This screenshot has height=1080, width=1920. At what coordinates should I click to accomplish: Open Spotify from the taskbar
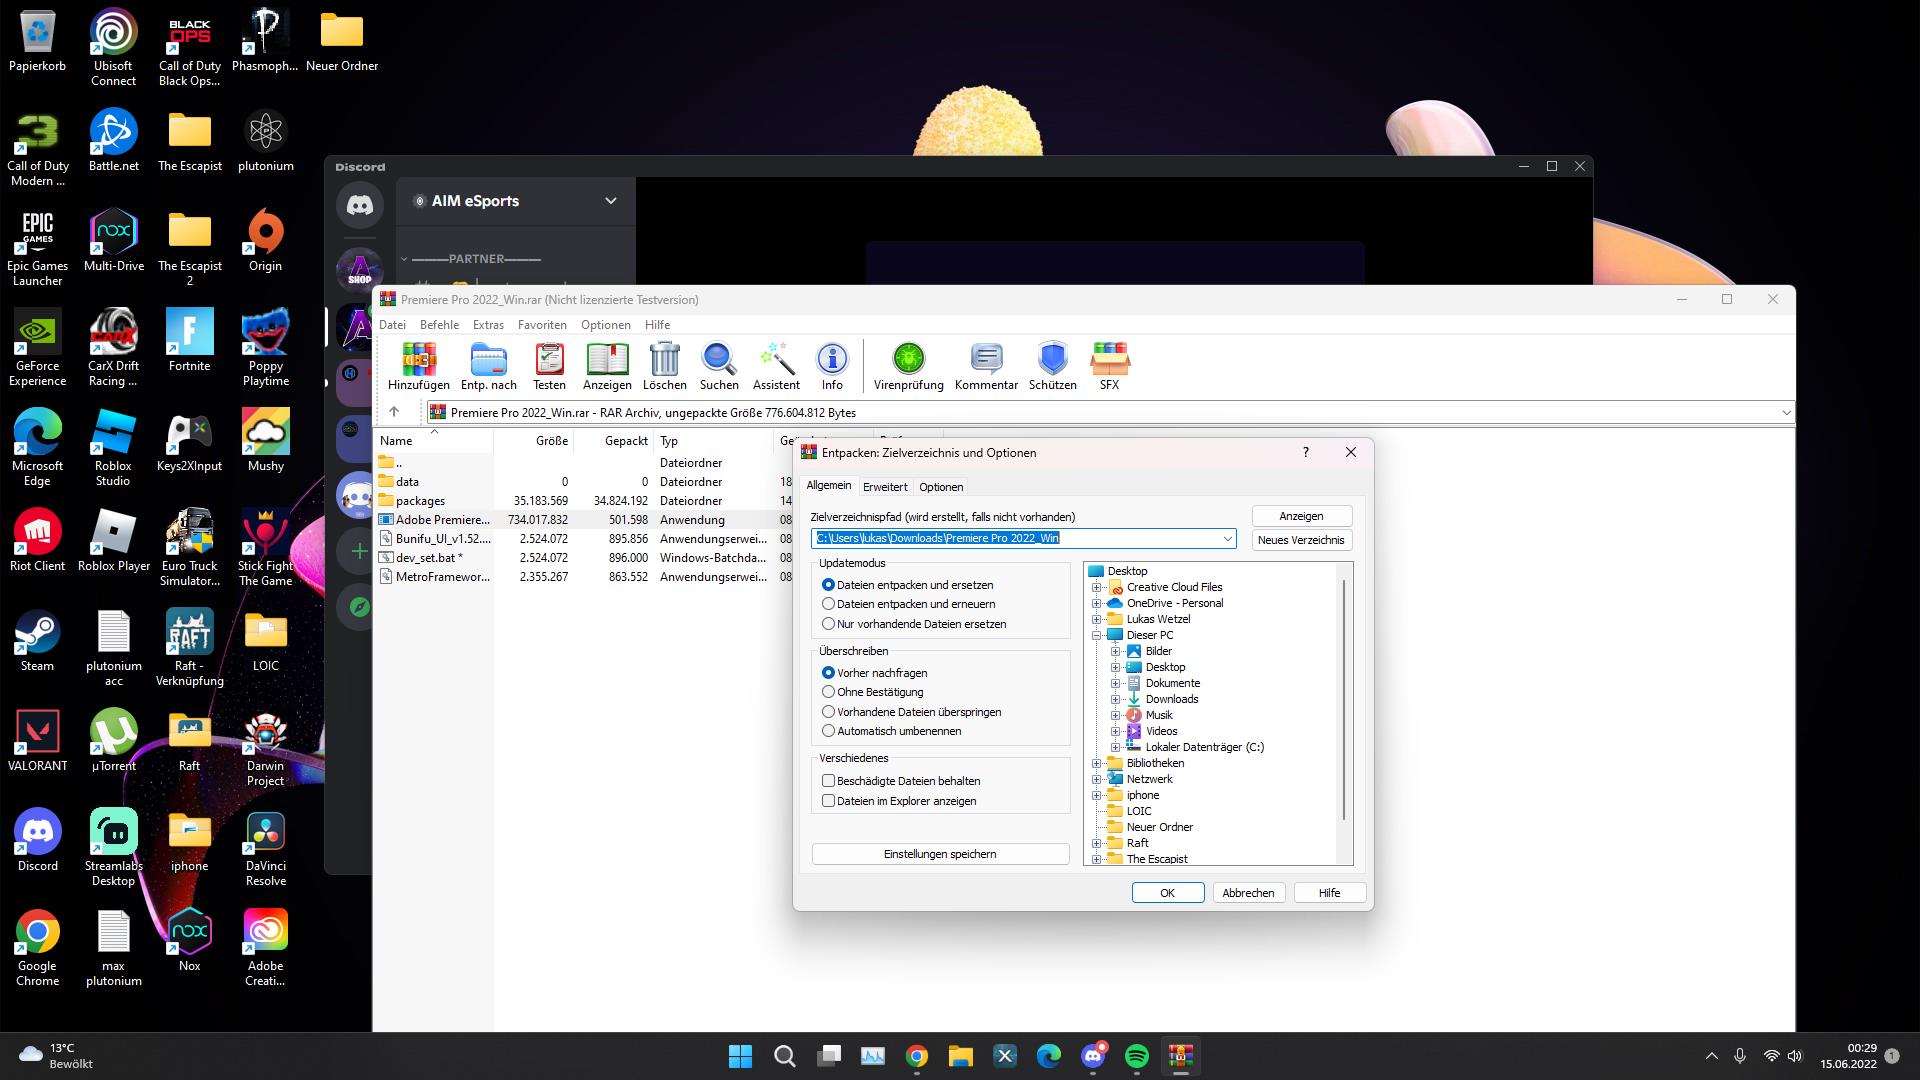pos(1137,1056)
